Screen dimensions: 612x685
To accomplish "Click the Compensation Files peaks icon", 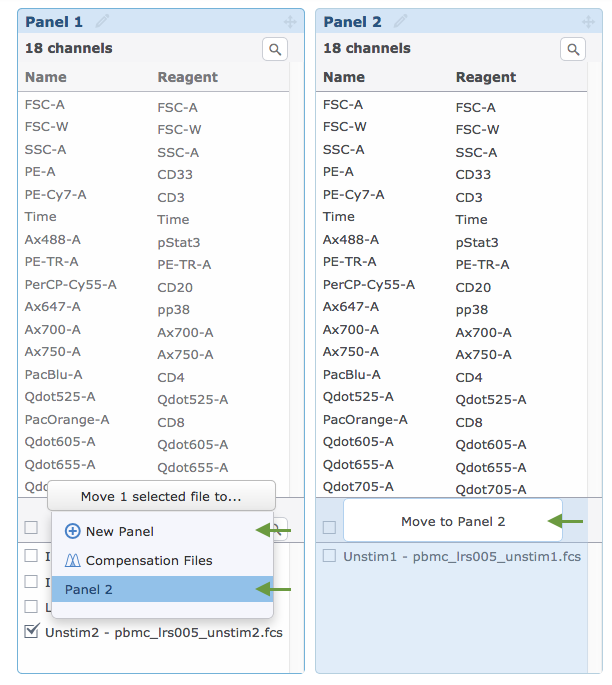I will (72, 561).
